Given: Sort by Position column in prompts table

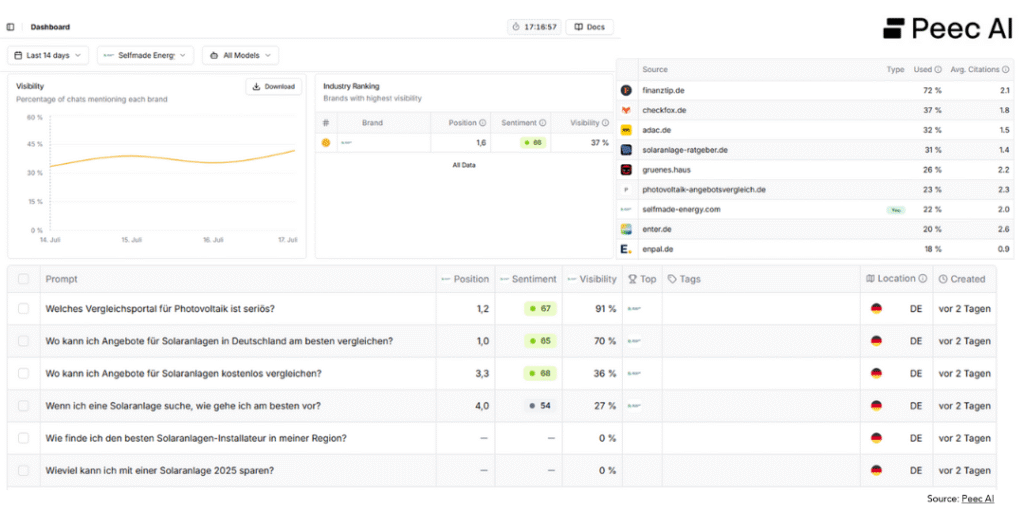Looking at the screenshot, I should click(466, 279).
